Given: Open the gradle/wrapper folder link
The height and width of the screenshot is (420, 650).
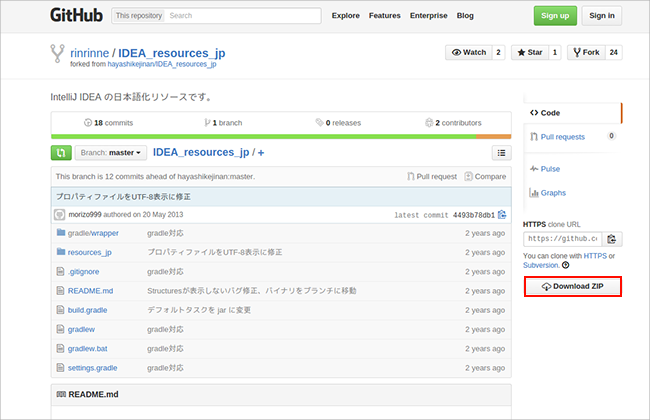Looking at the screenshot, I should point(93,233).
